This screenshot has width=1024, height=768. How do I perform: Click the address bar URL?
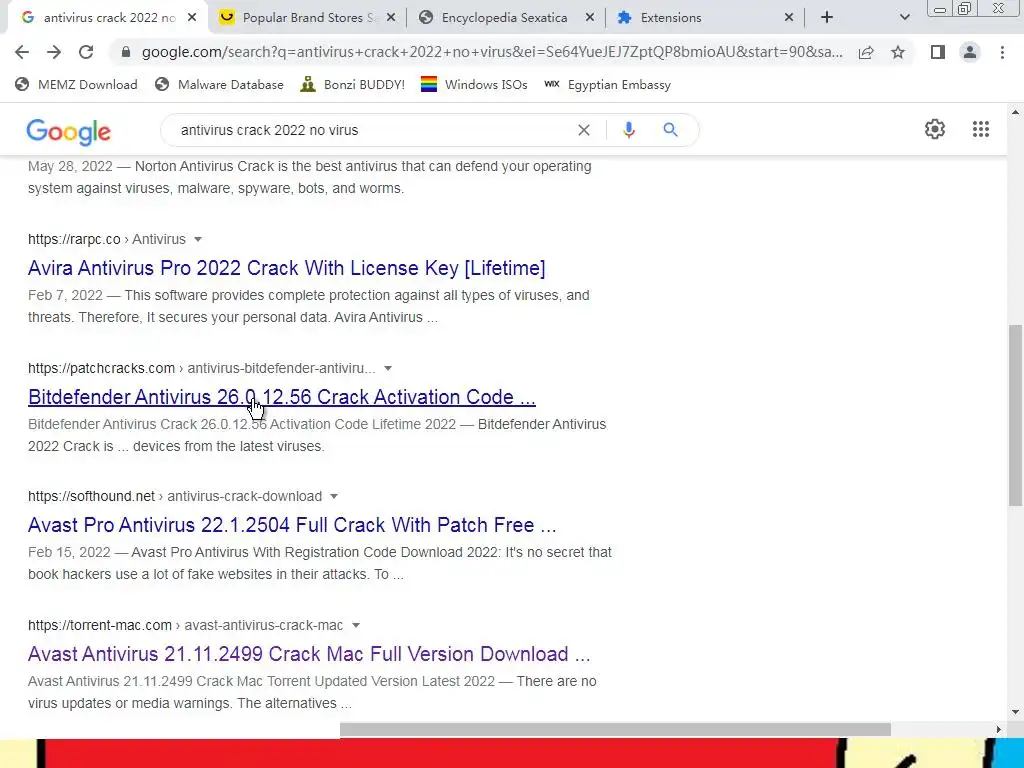tap(492, 52)
